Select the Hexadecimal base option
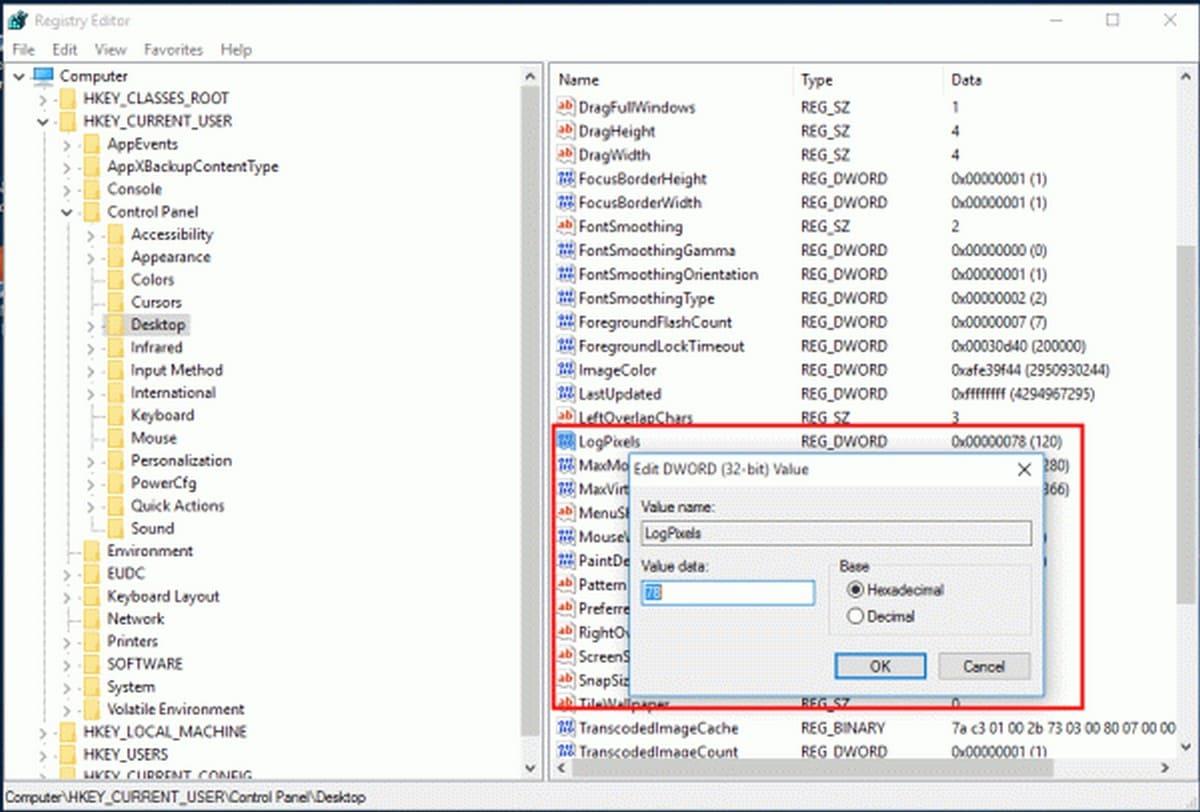1200x812 pixels. pyautogui.click(x=895, y=590)
